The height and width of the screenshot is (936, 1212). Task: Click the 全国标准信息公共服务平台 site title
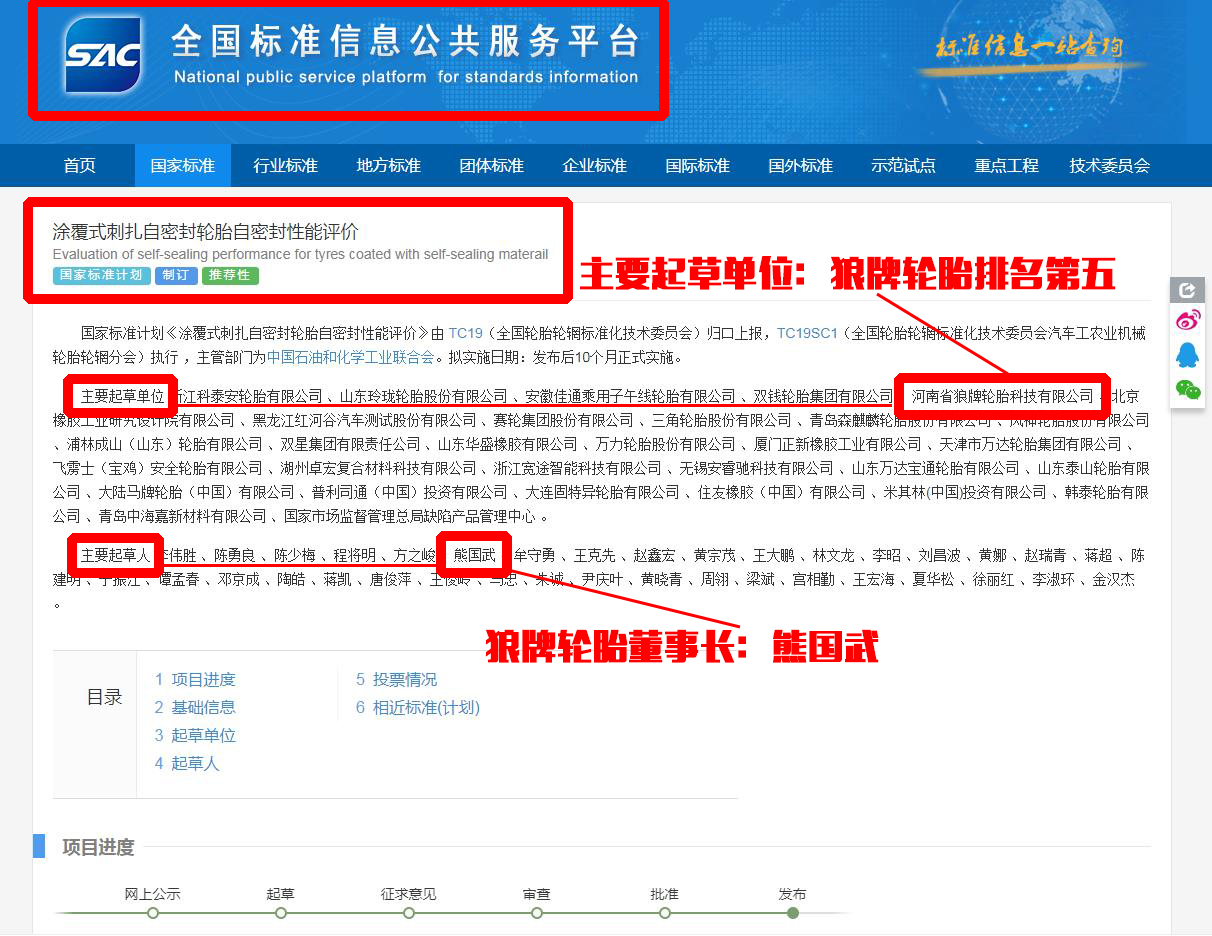click(405, 41)
